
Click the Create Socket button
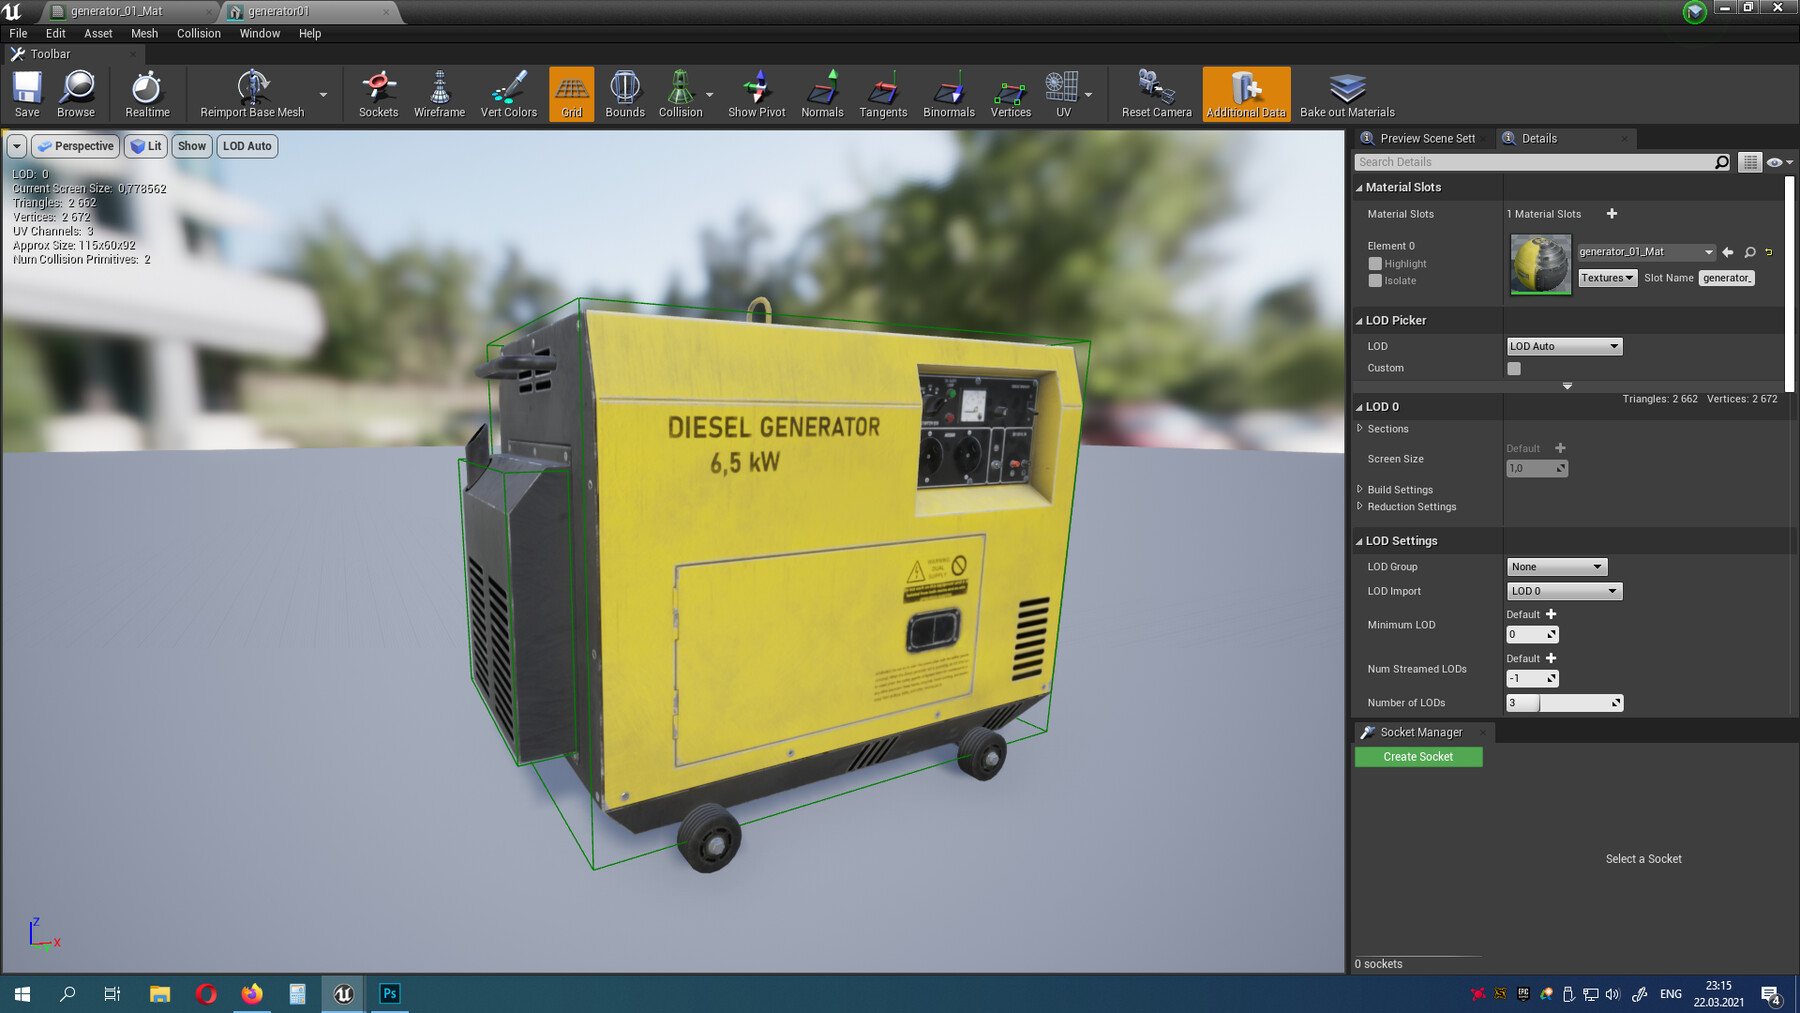click(1418, 756)
